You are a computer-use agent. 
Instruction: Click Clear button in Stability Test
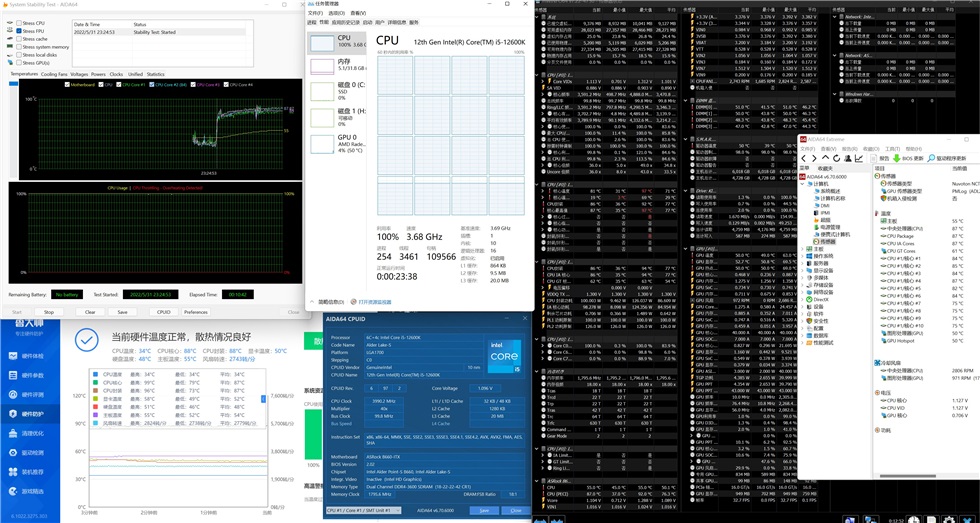pos(90,312)
